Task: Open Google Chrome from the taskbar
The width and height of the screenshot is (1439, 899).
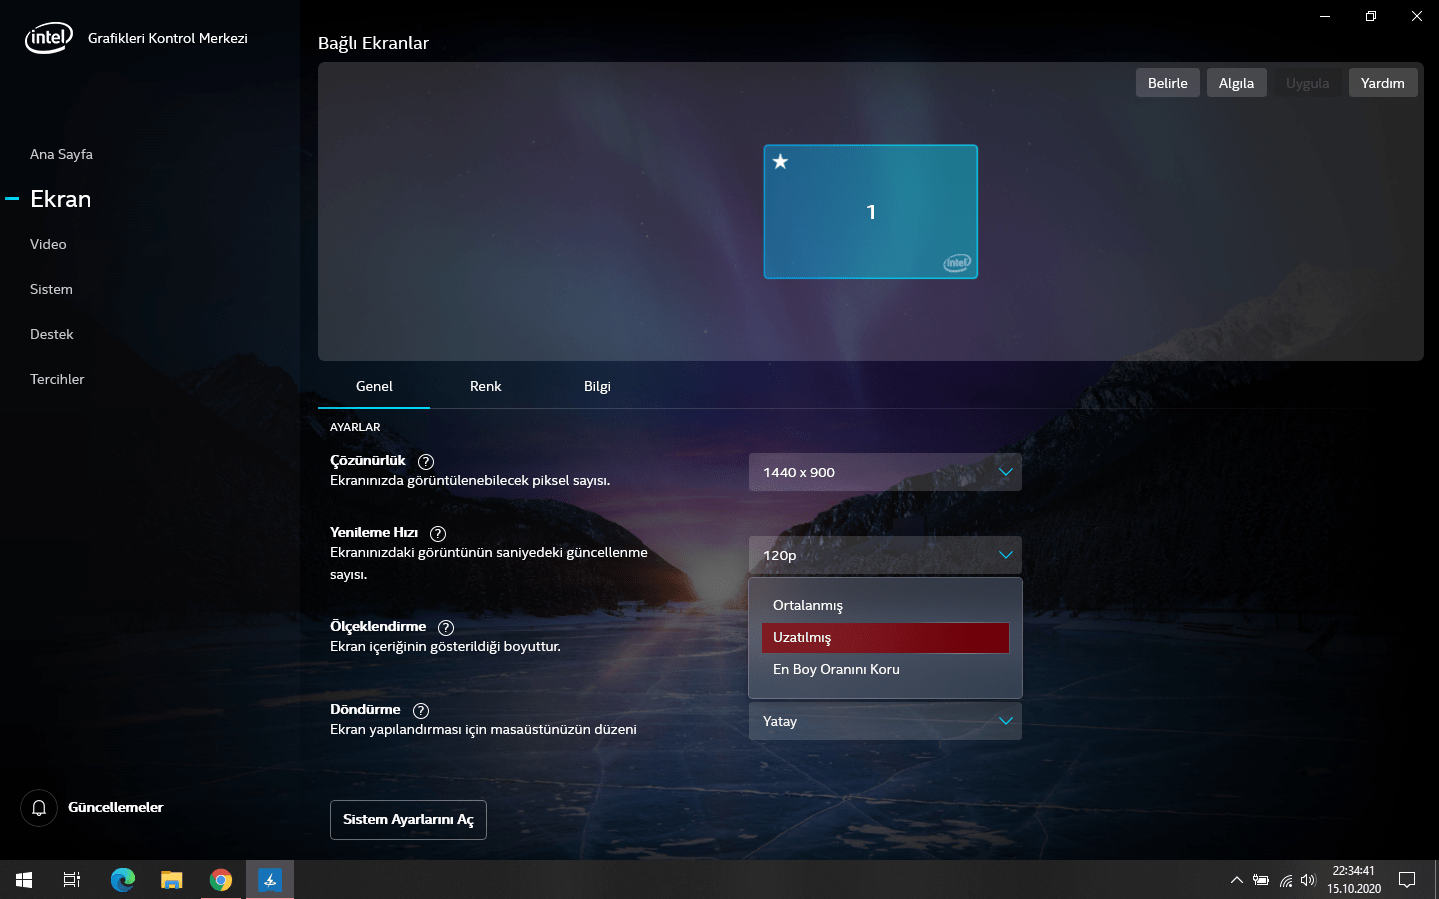Action: pyautogui.click(x=221, y=880)
